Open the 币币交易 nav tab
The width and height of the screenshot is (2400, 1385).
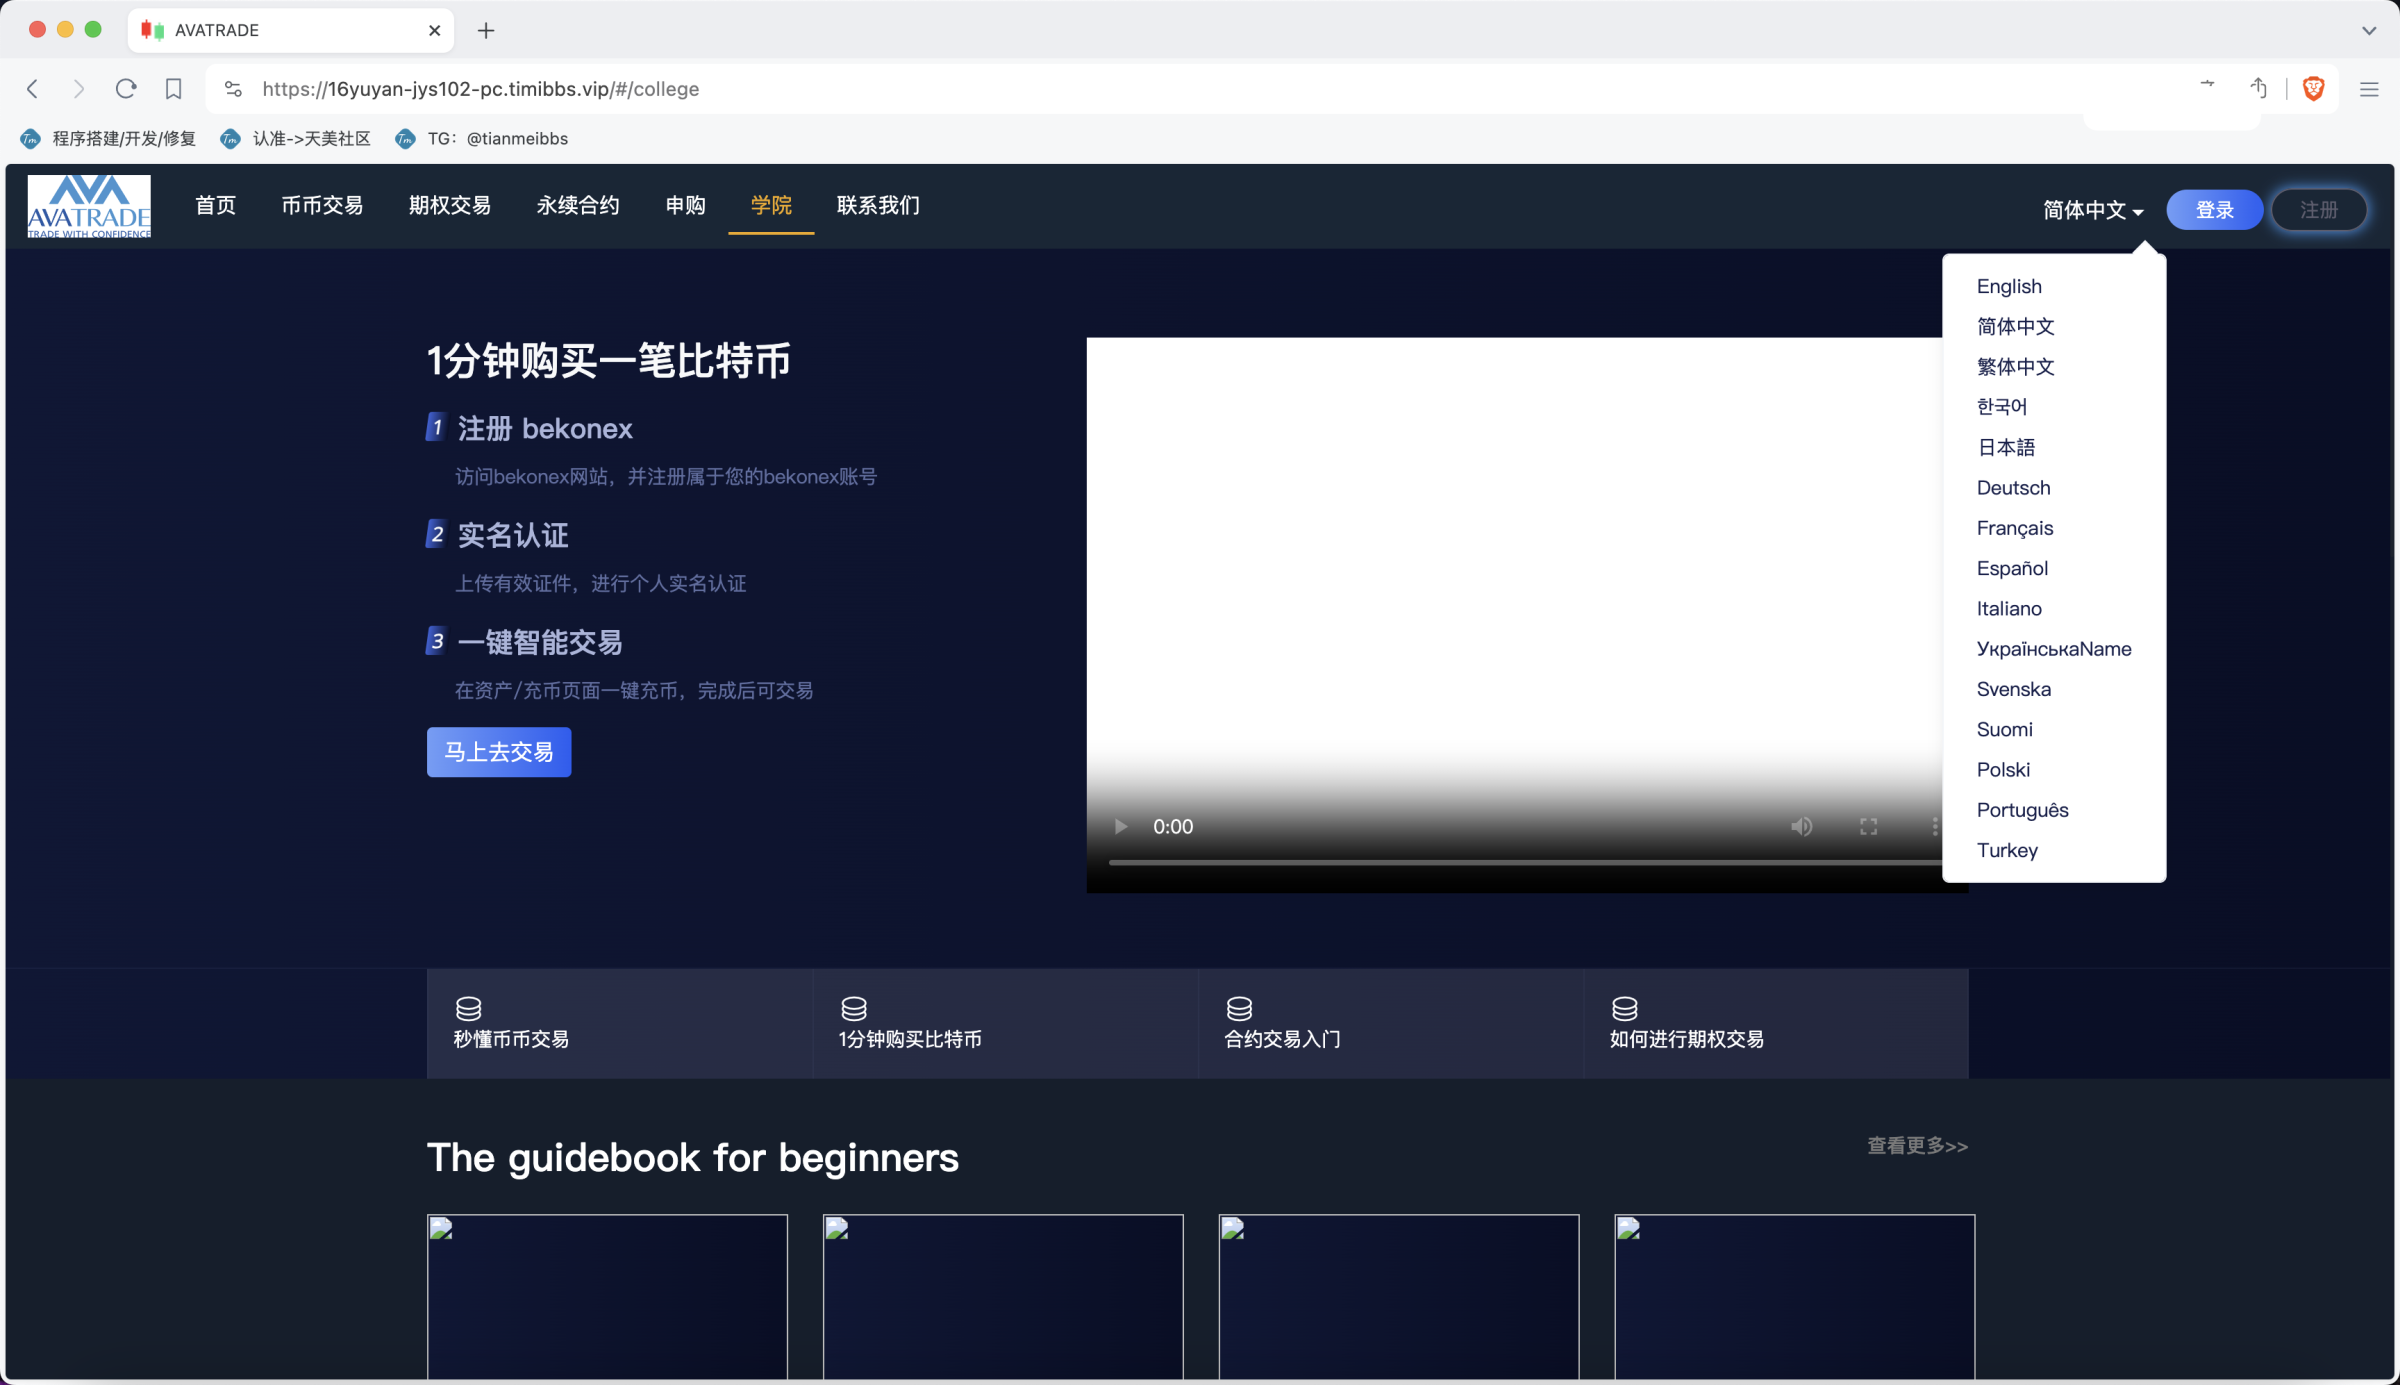[322, 206]
